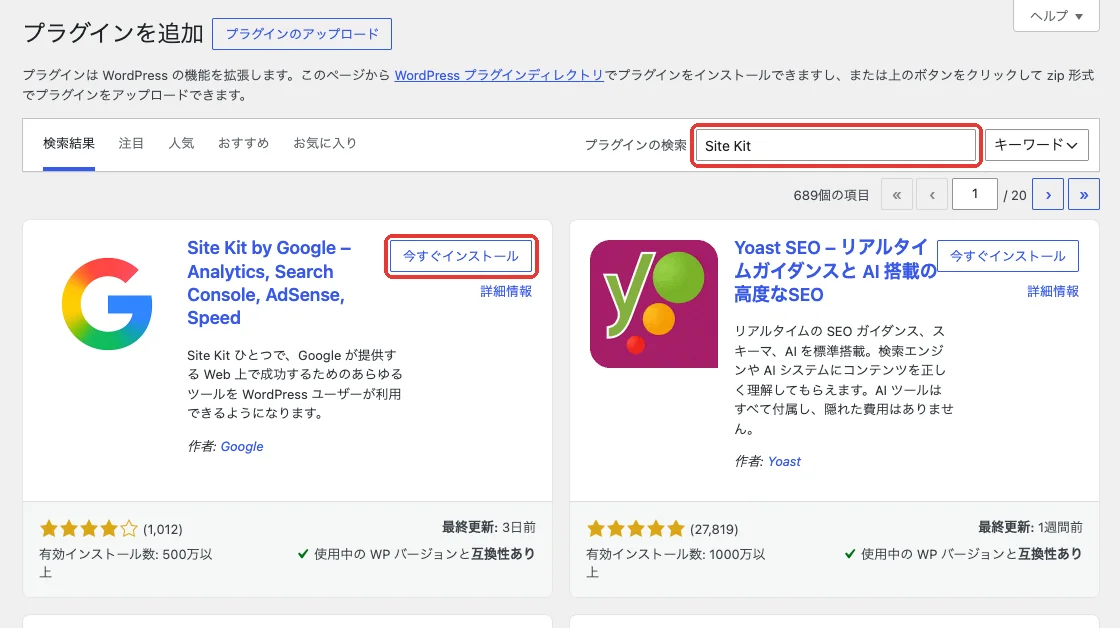Open the WordPress プラグインディレクトリ link
The height and width of the screenshot is (628, 1120).
coord(499,75)
